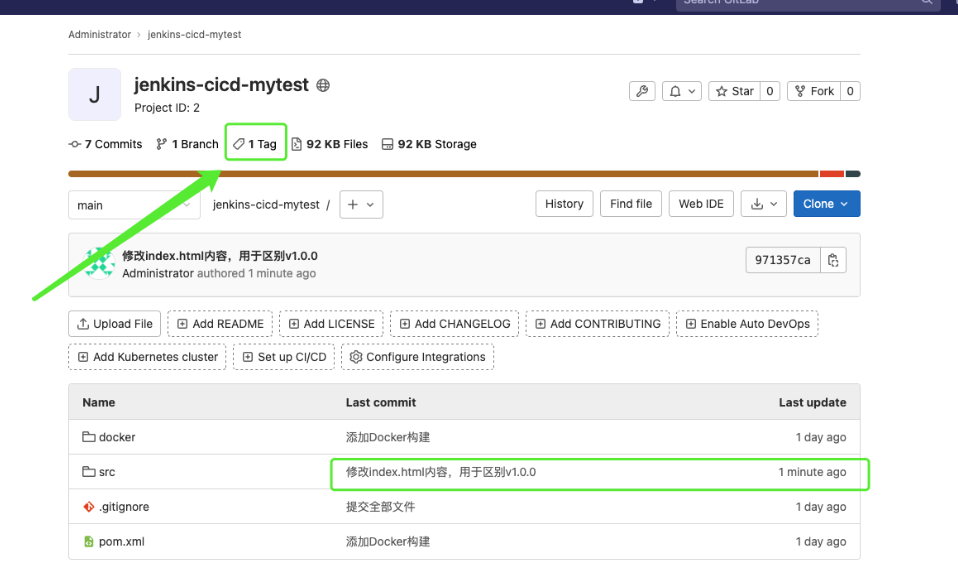Open the 1 Tag link
958x573 pixels.
point(255,144)
